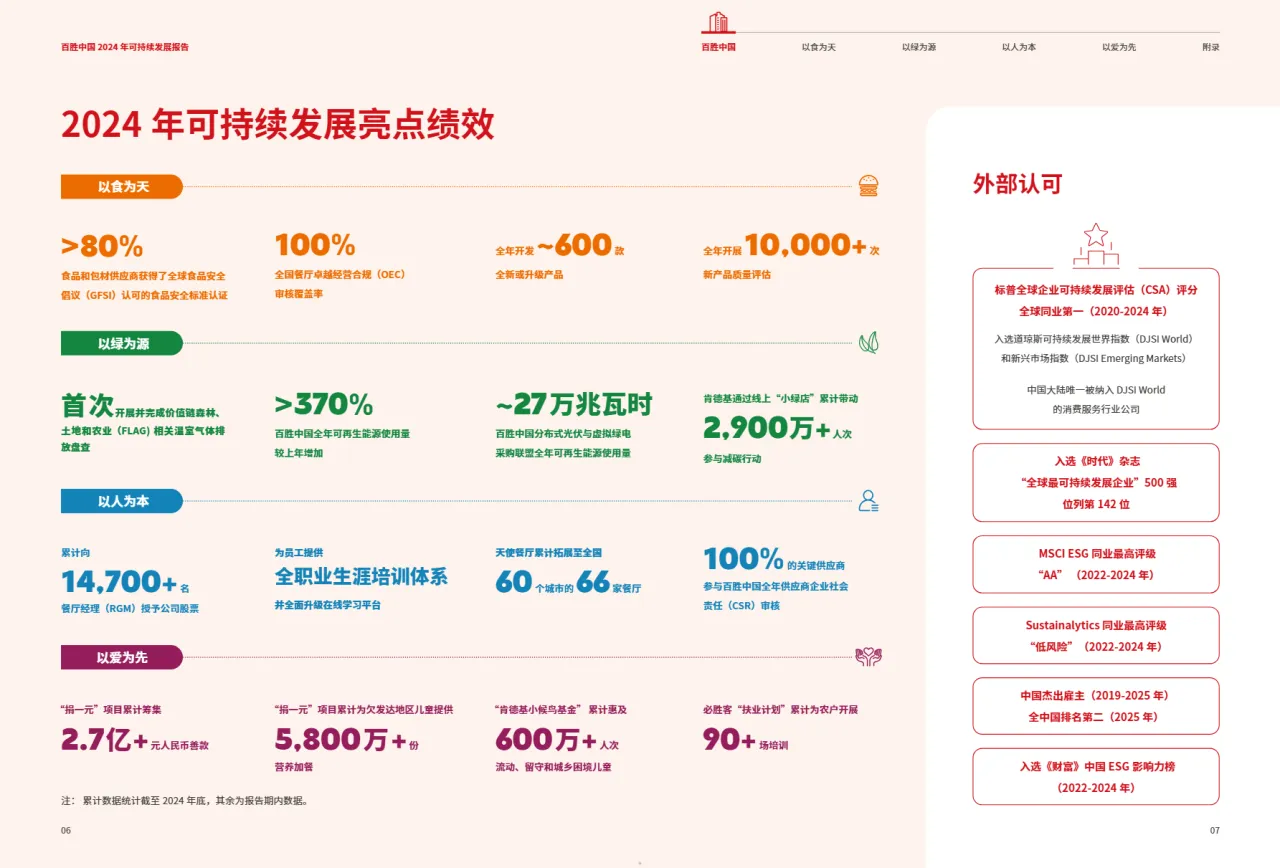Open the 以爱为先 navigation tab
1280x868 pixels.
click(1118, 47)
